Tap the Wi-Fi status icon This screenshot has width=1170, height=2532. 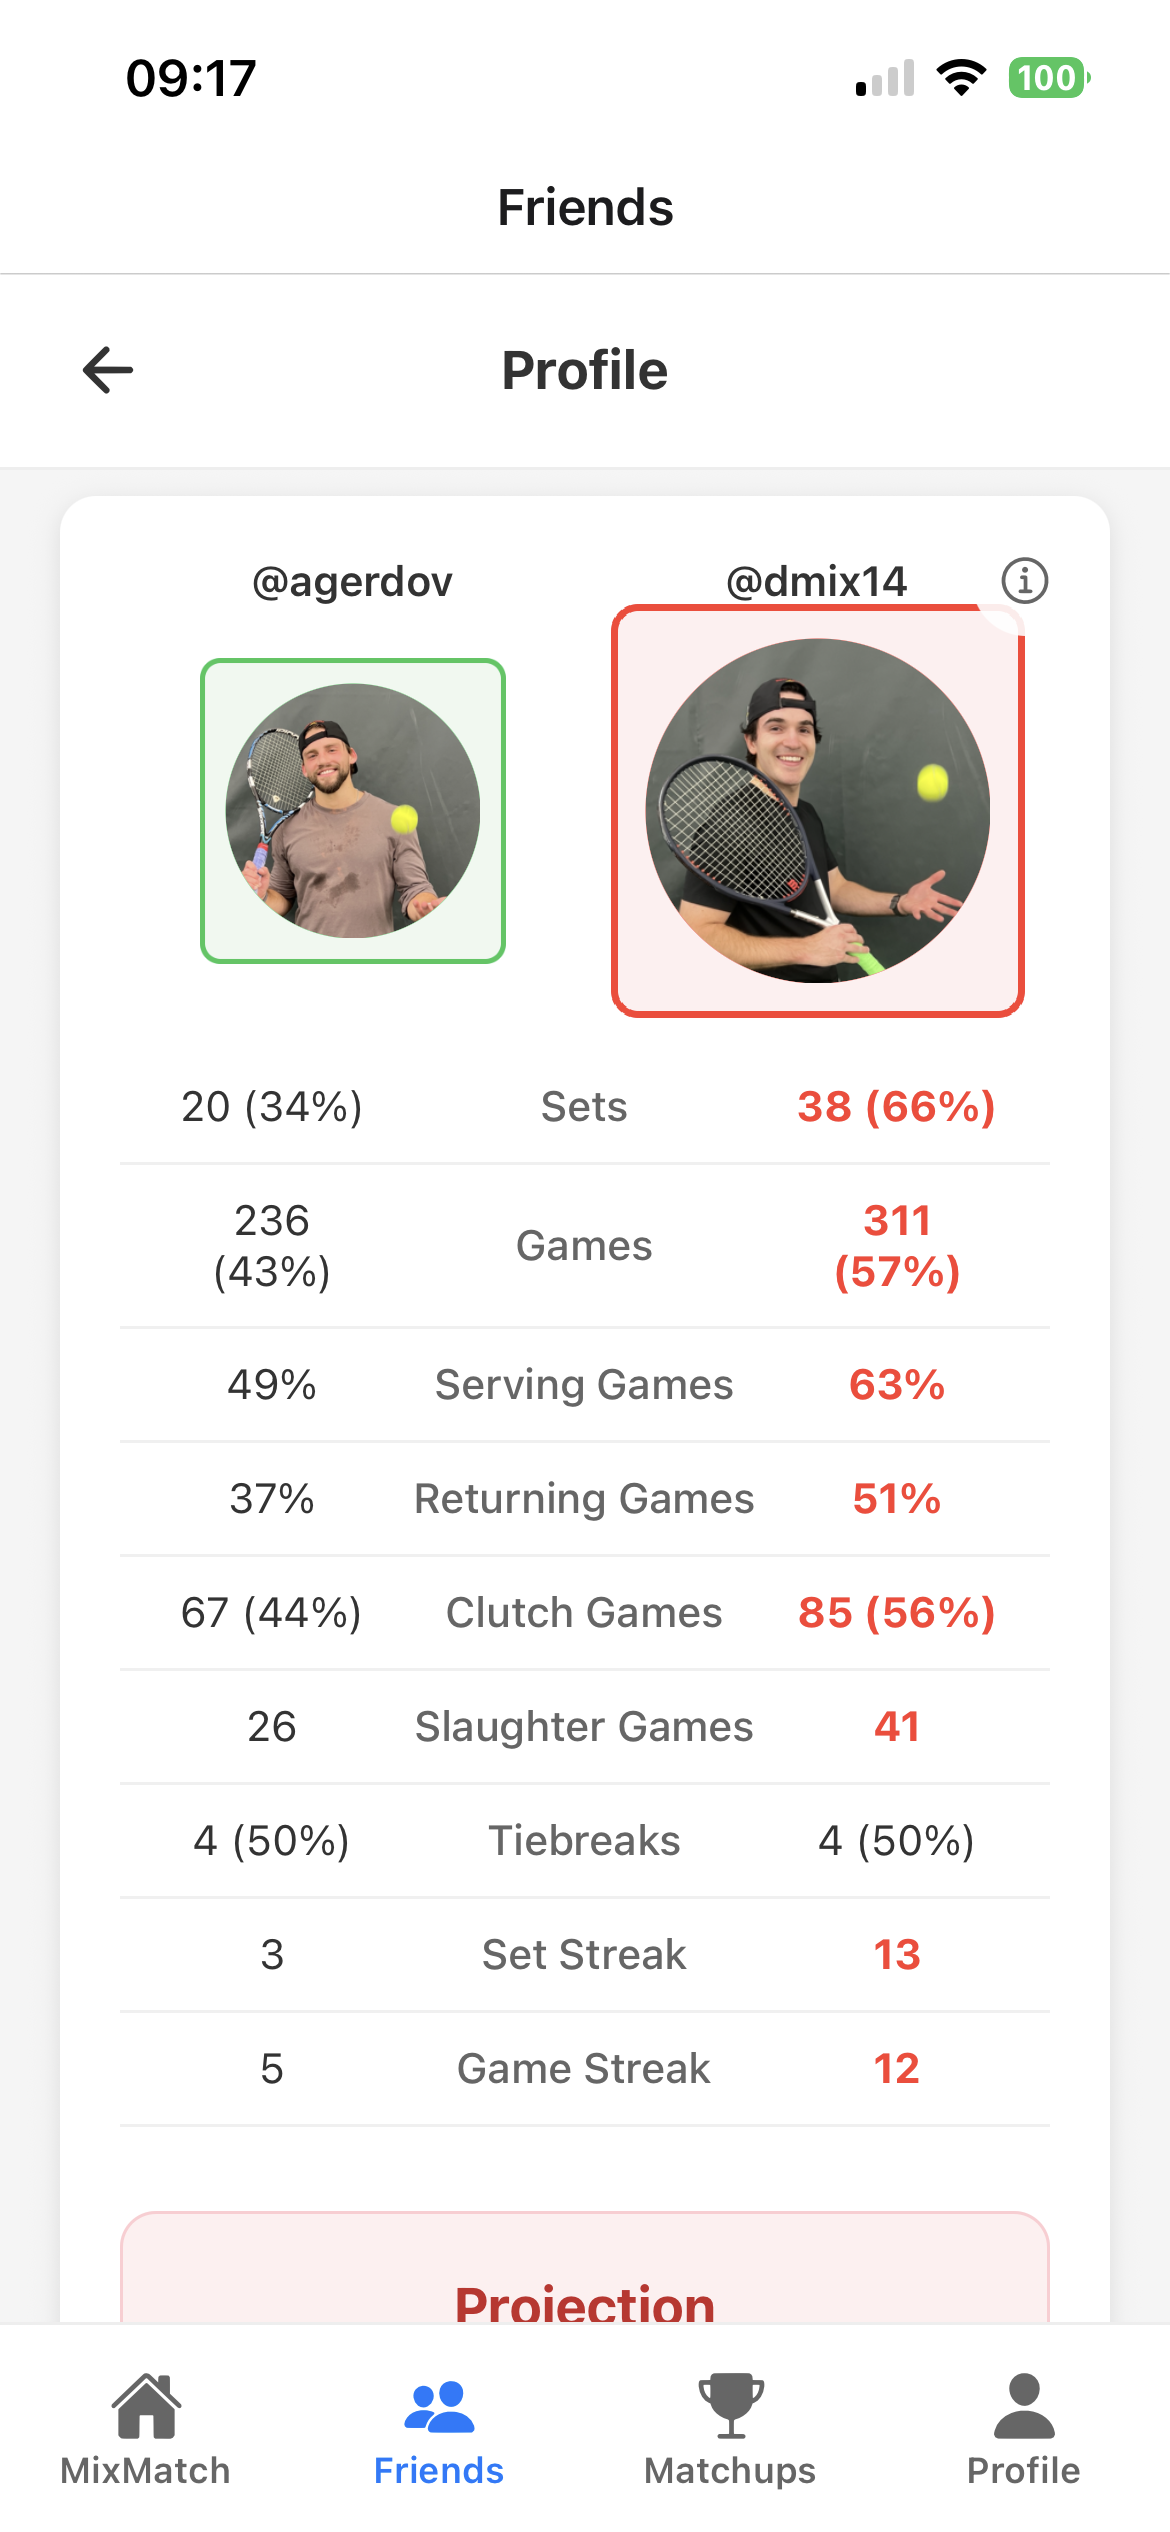(x=962, y=78)
